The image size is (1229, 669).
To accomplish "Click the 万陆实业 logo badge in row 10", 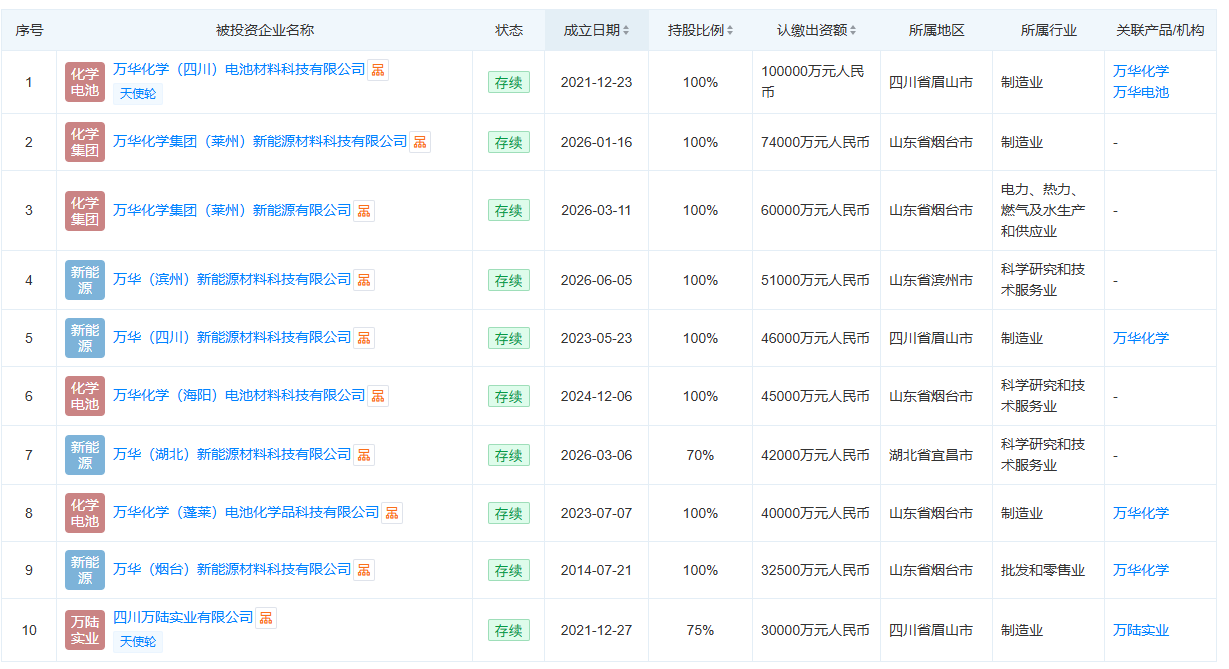I will click(x=85, y=630).
